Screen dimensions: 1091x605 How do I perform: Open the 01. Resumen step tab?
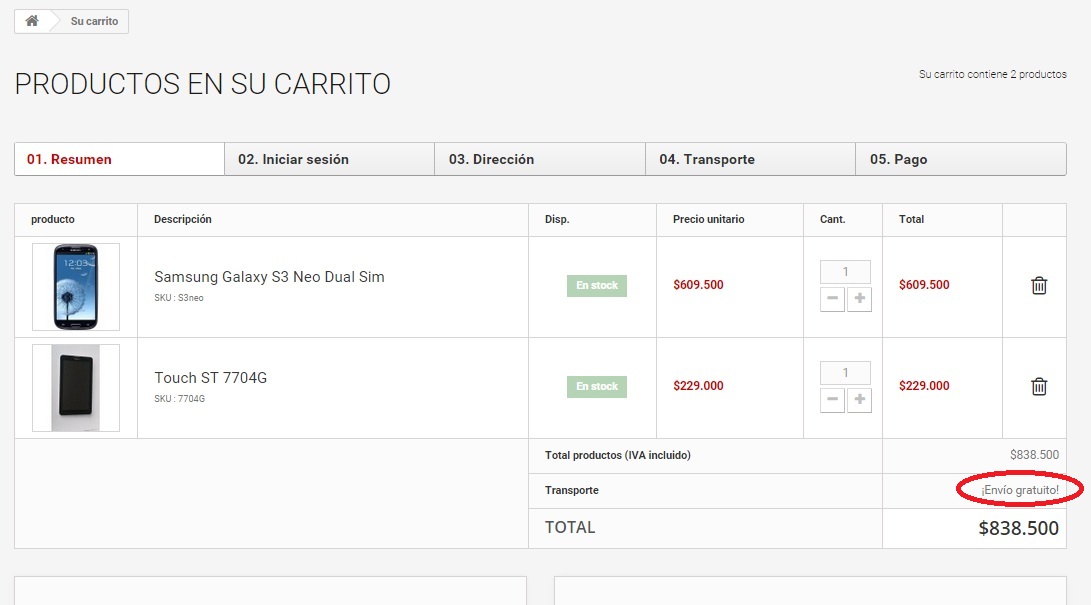(x=119, y=159)
